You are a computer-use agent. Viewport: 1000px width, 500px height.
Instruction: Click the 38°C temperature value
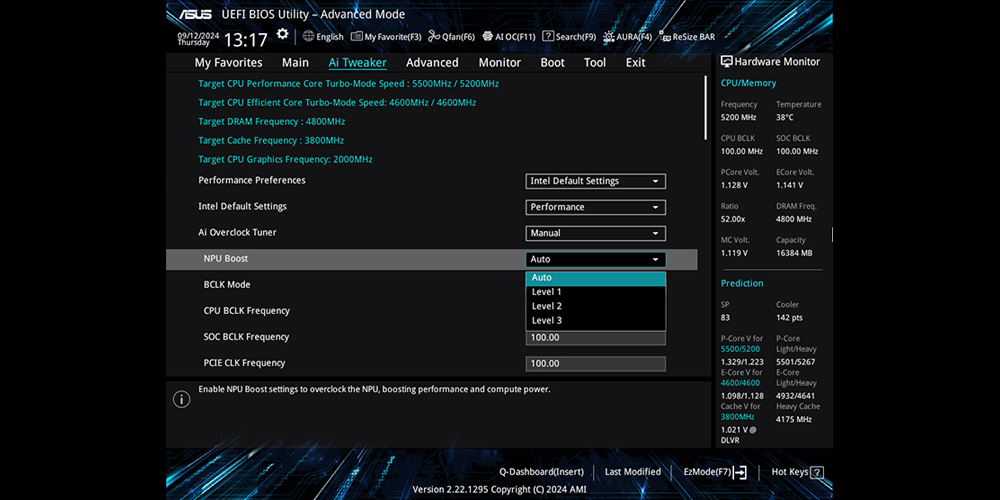(x=785, y=117)
